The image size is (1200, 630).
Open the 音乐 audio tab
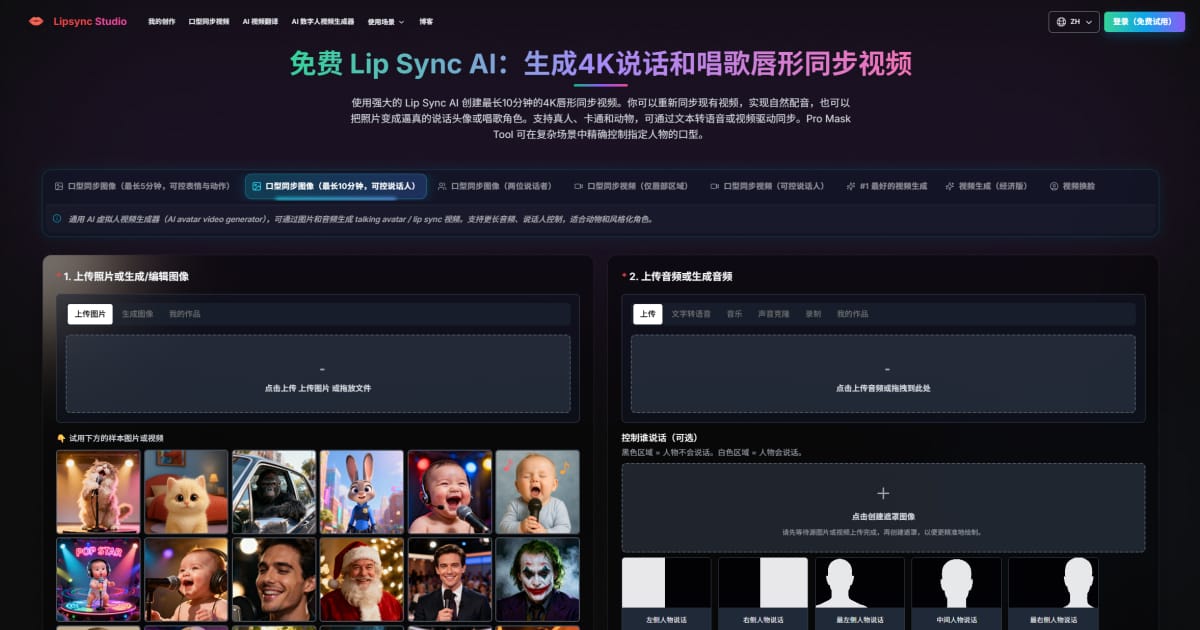(735, 314)
